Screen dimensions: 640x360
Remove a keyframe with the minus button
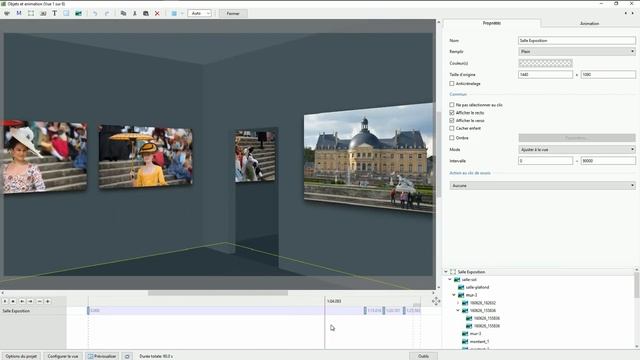pos(40,301)
